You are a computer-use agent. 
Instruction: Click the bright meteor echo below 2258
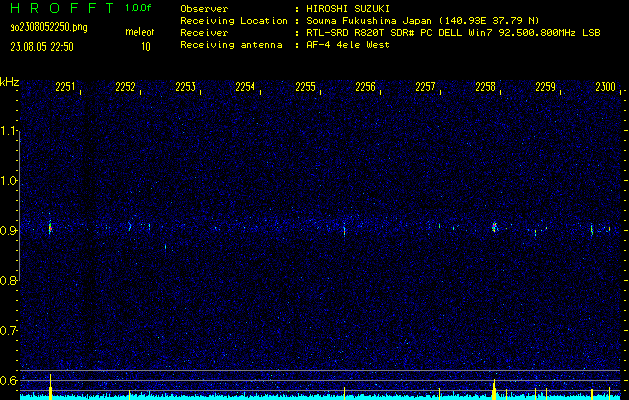point(494,227)
